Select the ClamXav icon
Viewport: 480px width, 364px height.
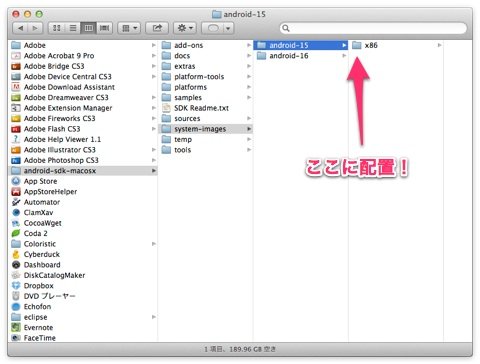coord(16,212)
